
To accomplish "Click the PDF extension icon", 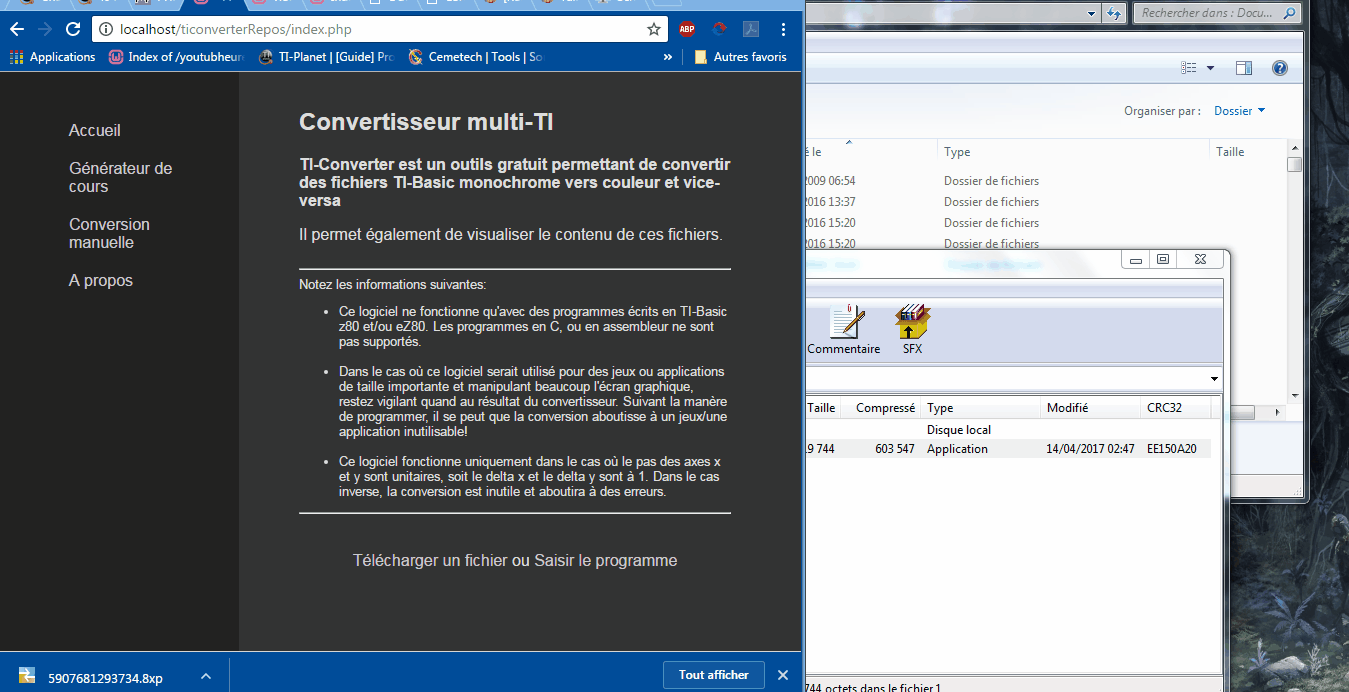I will (749, 30).
